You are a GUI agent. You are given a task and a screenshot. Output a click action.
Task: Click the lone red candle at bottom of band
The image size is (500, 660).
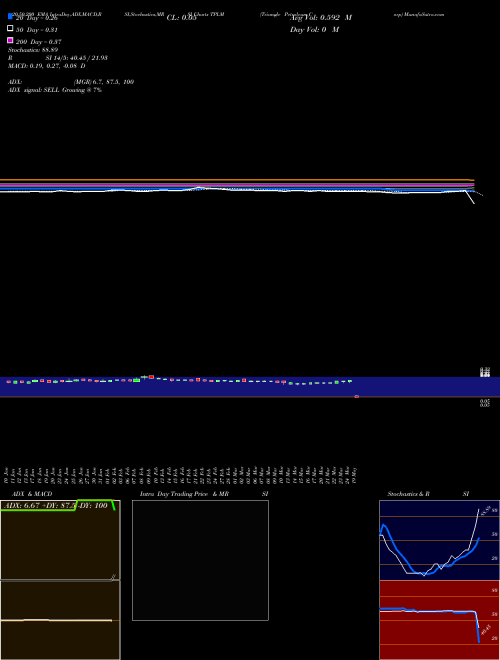pos(356,397)
